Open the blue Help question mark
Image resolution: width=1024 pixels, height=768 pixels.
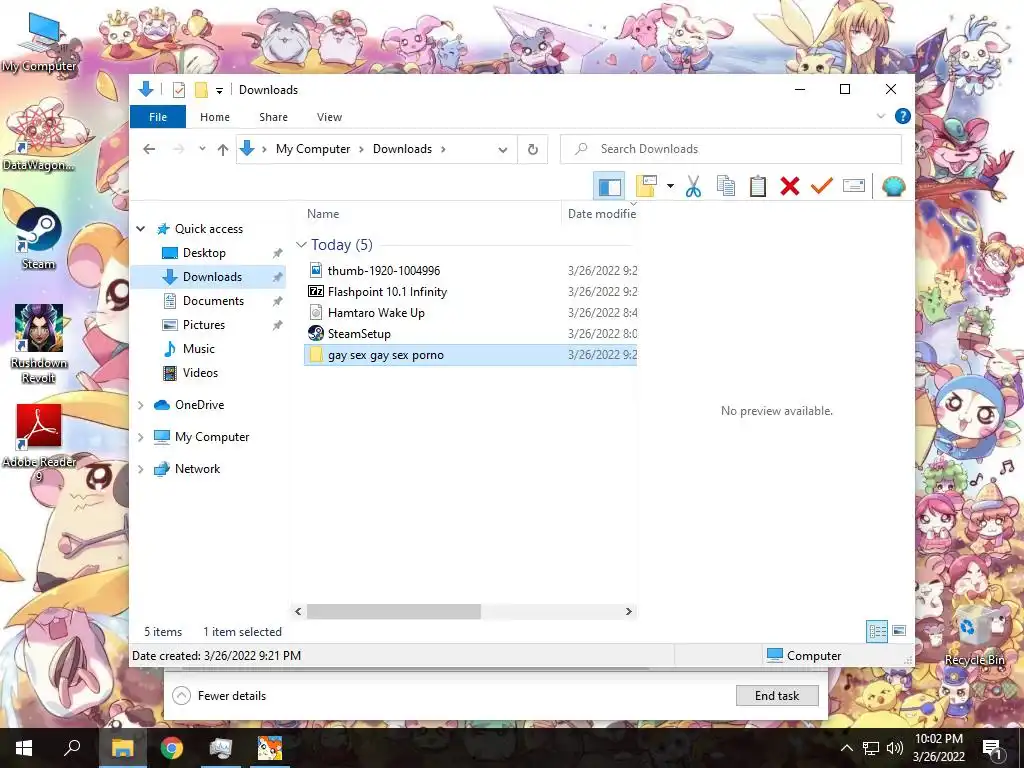(903, 116)
